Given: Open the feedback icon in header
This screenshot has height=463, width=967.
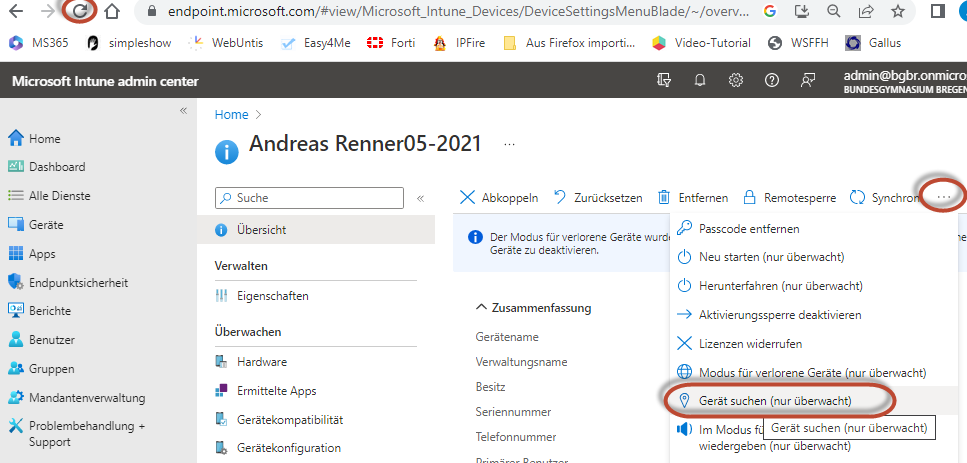Looking at the screenshot, I should pyautogui.click(x=808, y=81).
